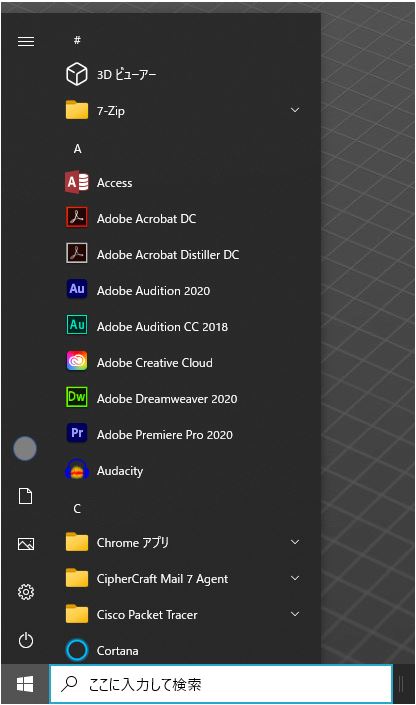Click the Chrome アプリ folder icon

coord(76,542)
